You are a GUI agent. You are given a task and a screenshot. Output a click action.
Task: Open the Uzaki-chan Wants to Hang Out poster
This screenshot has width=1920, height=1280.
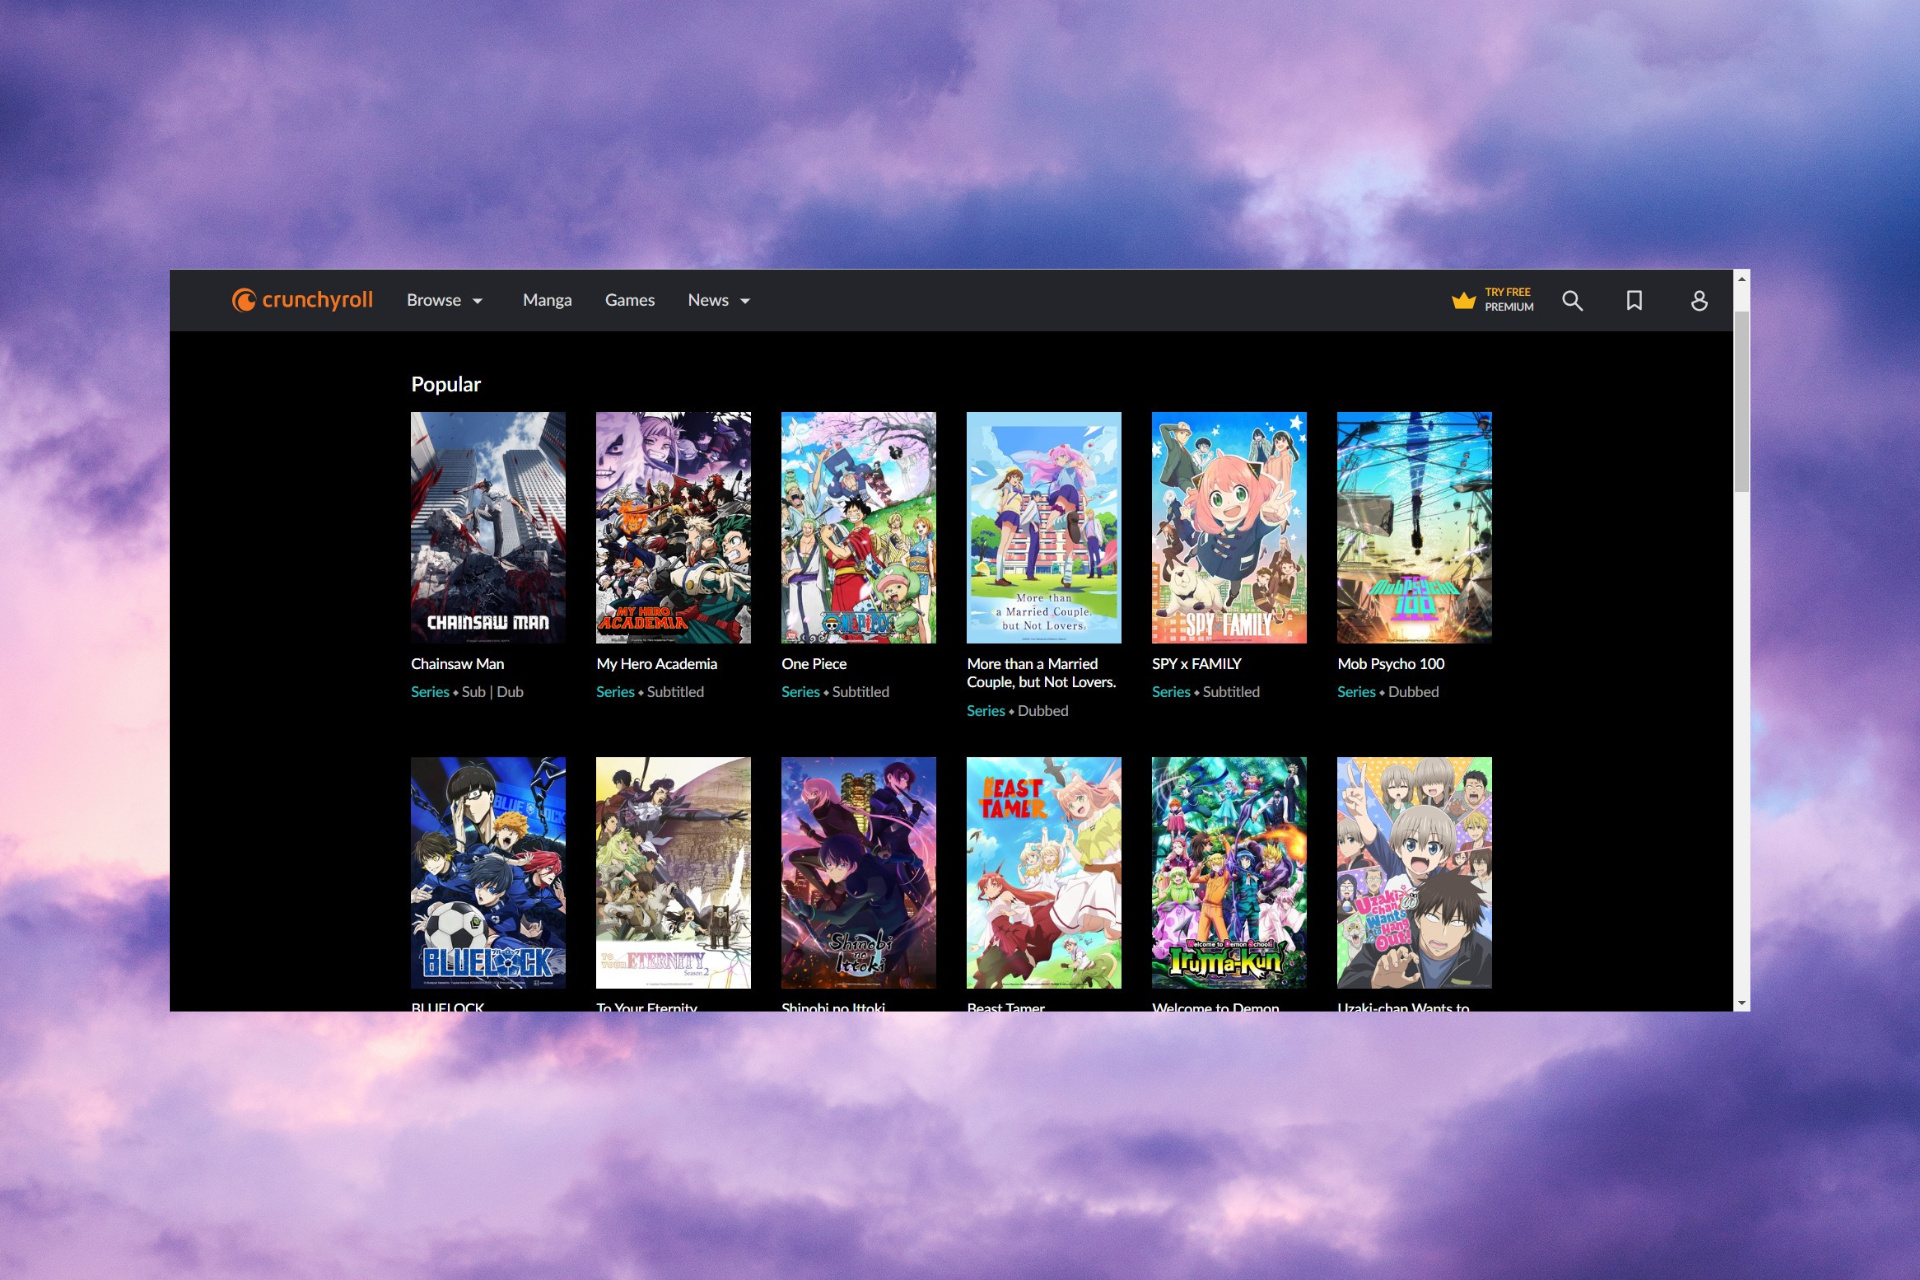[1414, 872]
